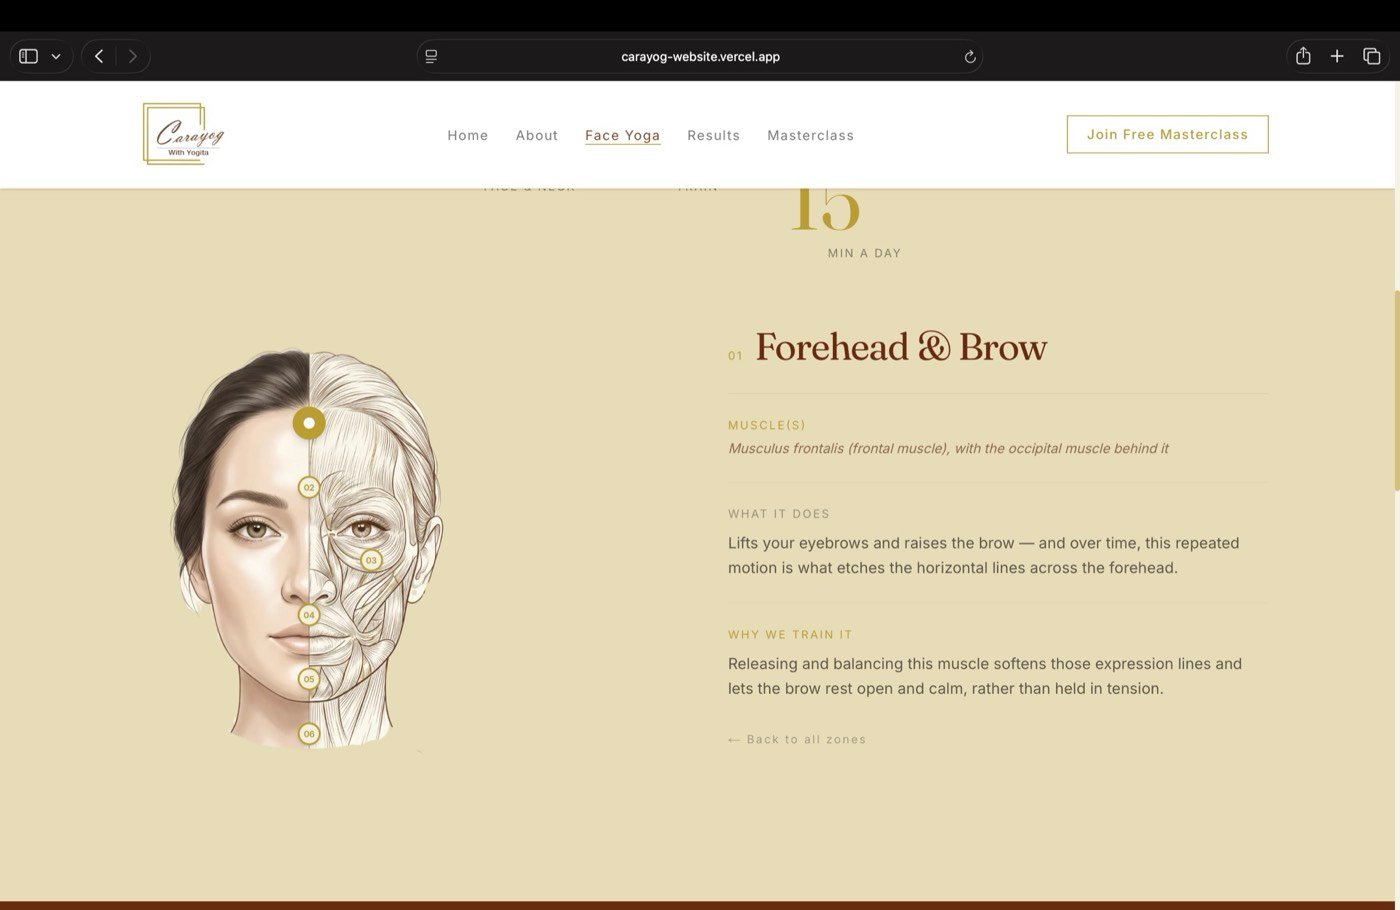Reload the page with refresh icon
The height and width of the screenshot is (910, 1400).
pos(969,57)
